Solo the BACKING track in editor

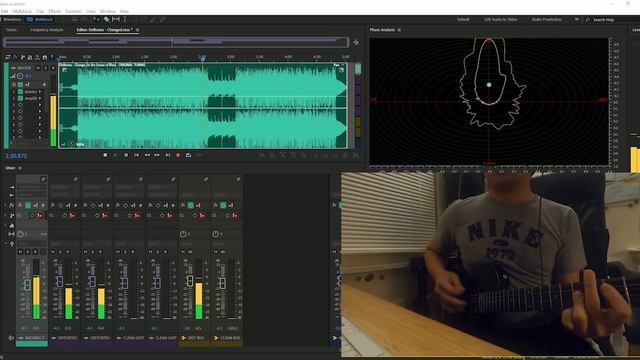coord(45,68)
